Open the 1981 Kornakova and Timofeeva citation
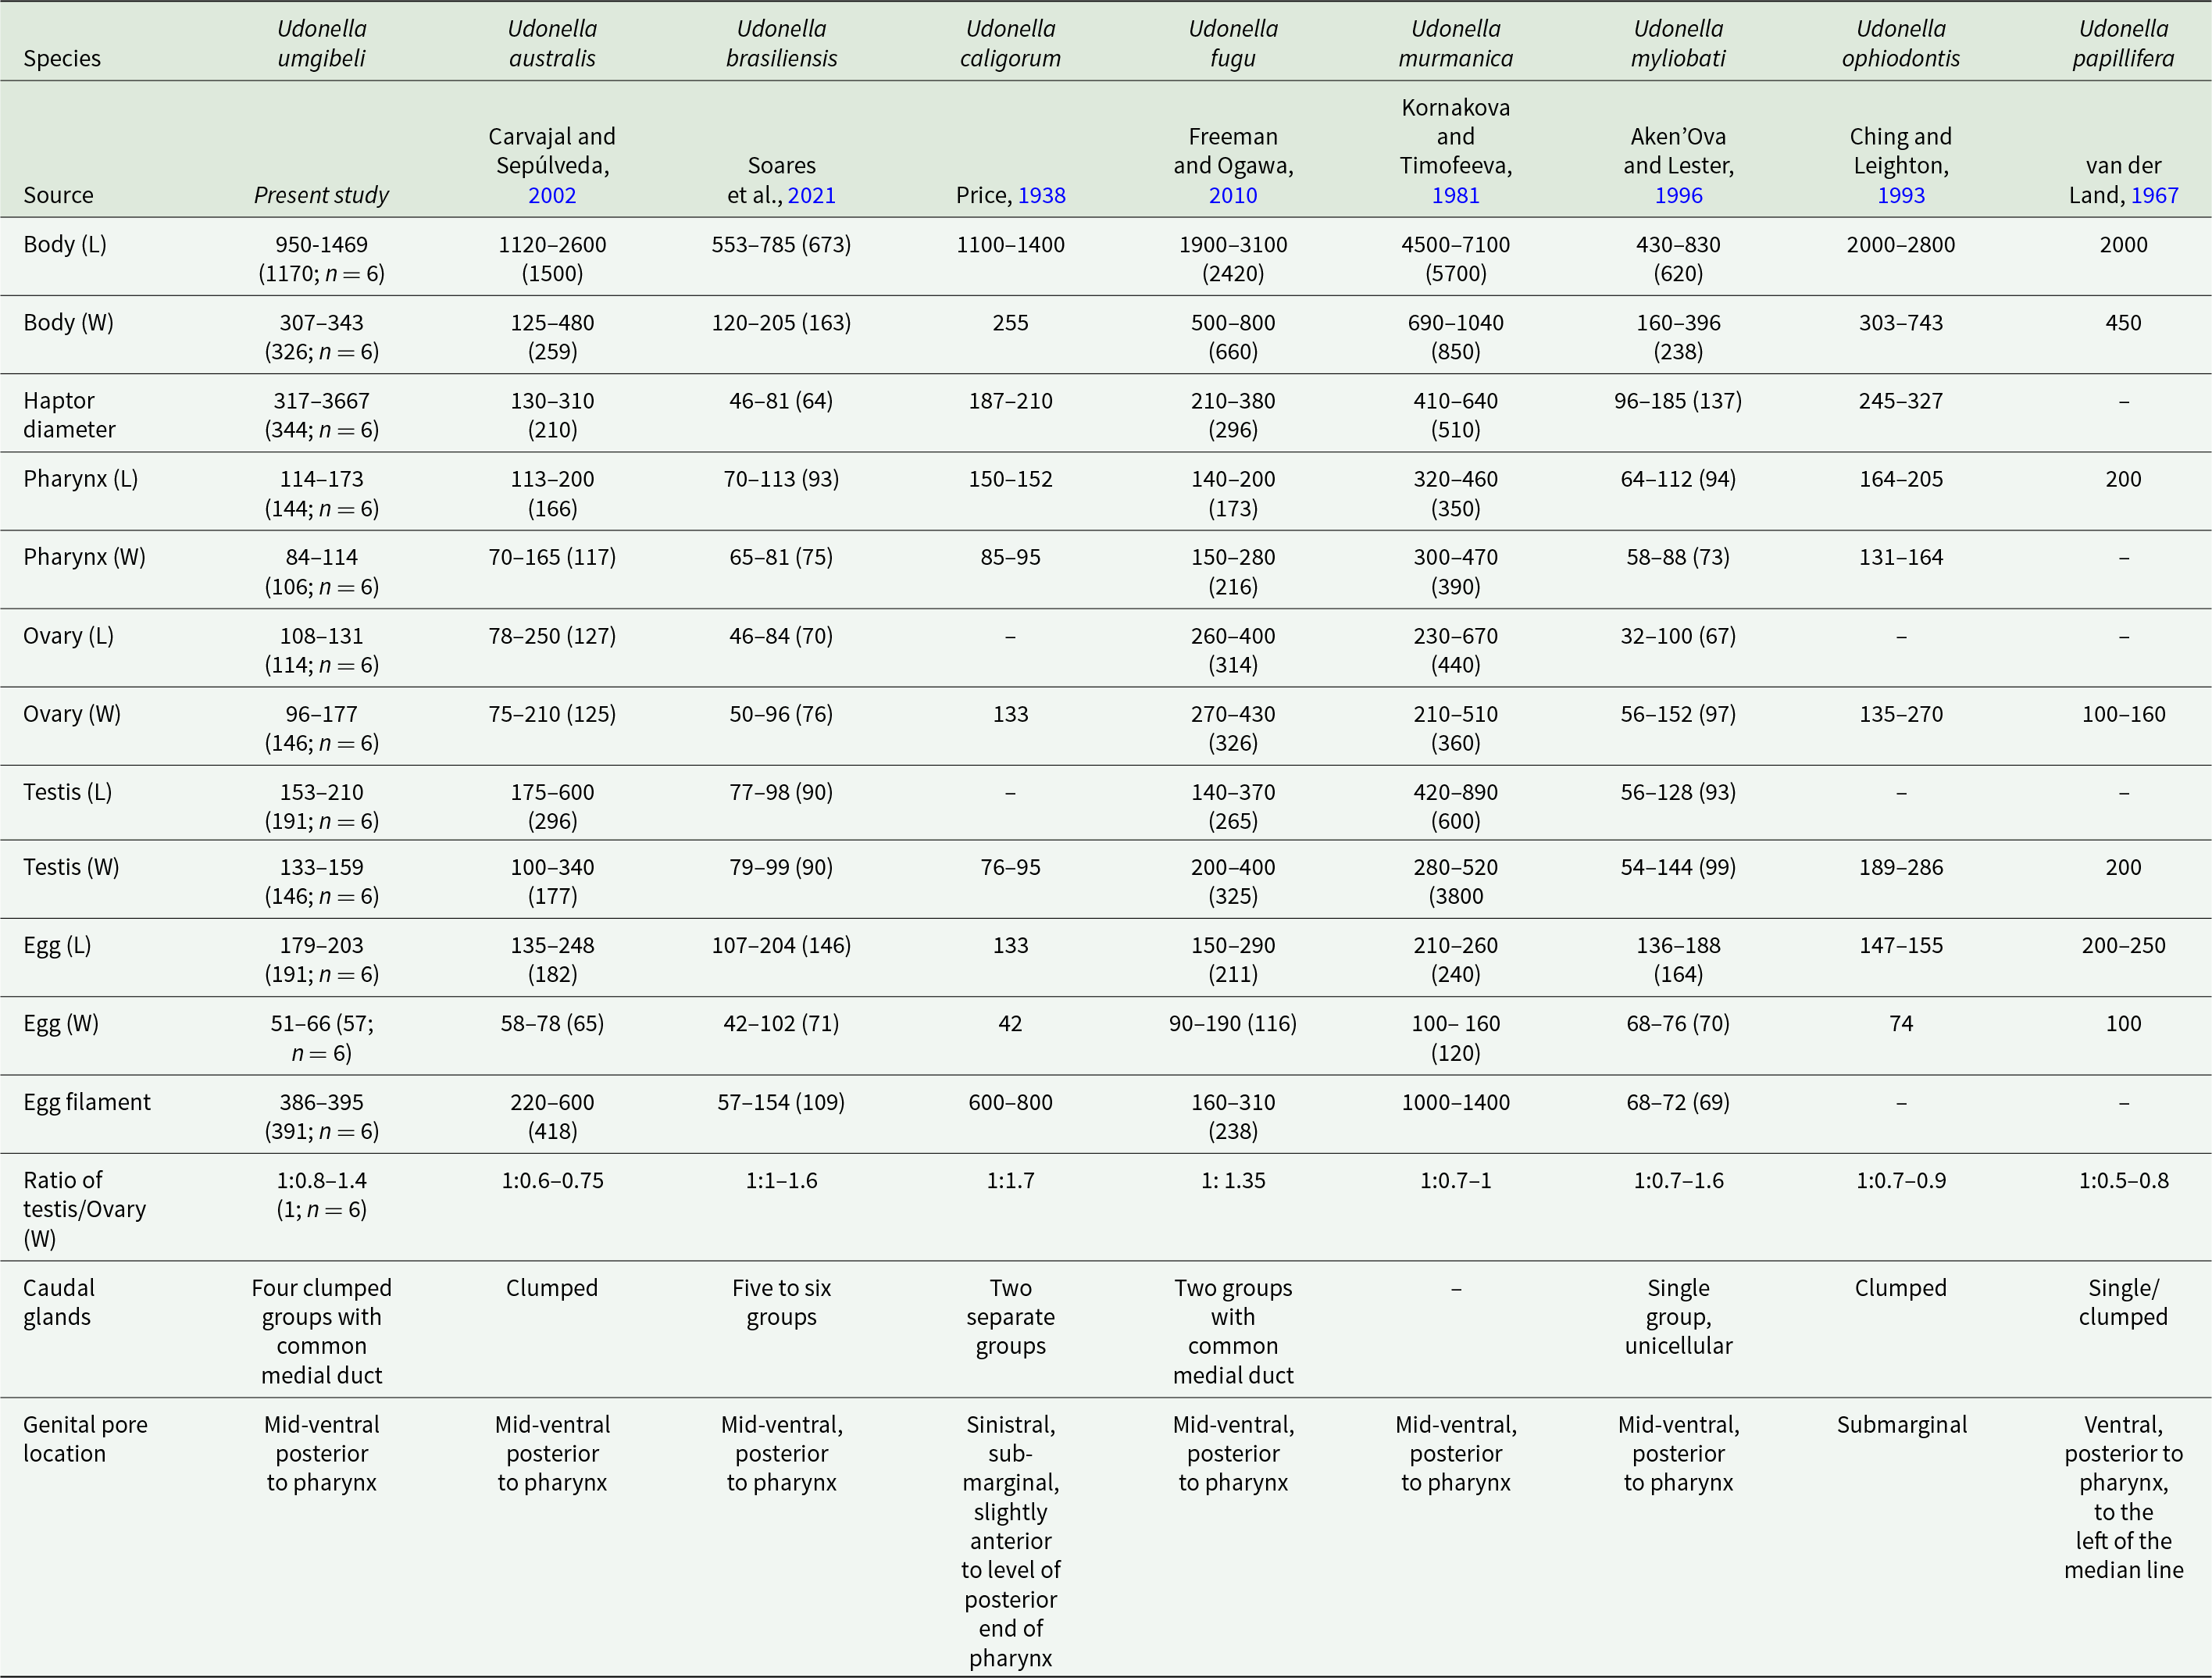This screenshot has width=2212, height=1678. coord(1455,195)
